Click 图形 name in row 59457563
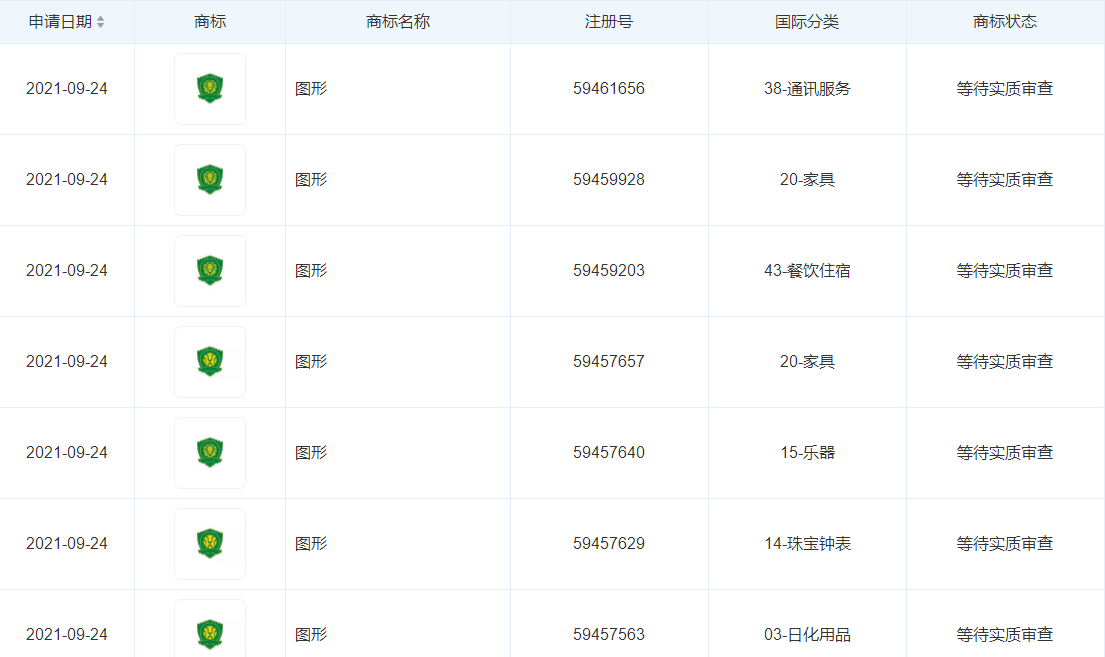Image resolution: width=1105 pixels, height=657 pixels. tap(311, 634)
